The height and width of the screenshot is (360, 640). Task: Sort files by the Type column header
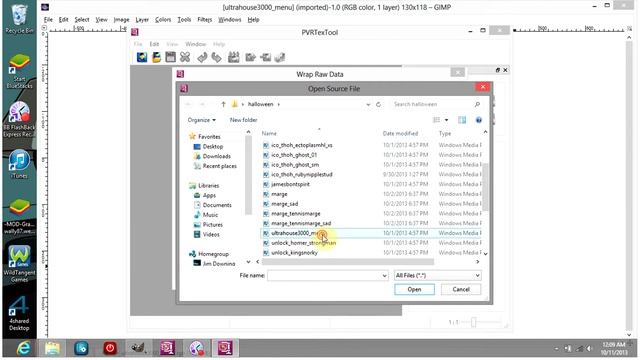pyautogui.click(x=445, y=133)
